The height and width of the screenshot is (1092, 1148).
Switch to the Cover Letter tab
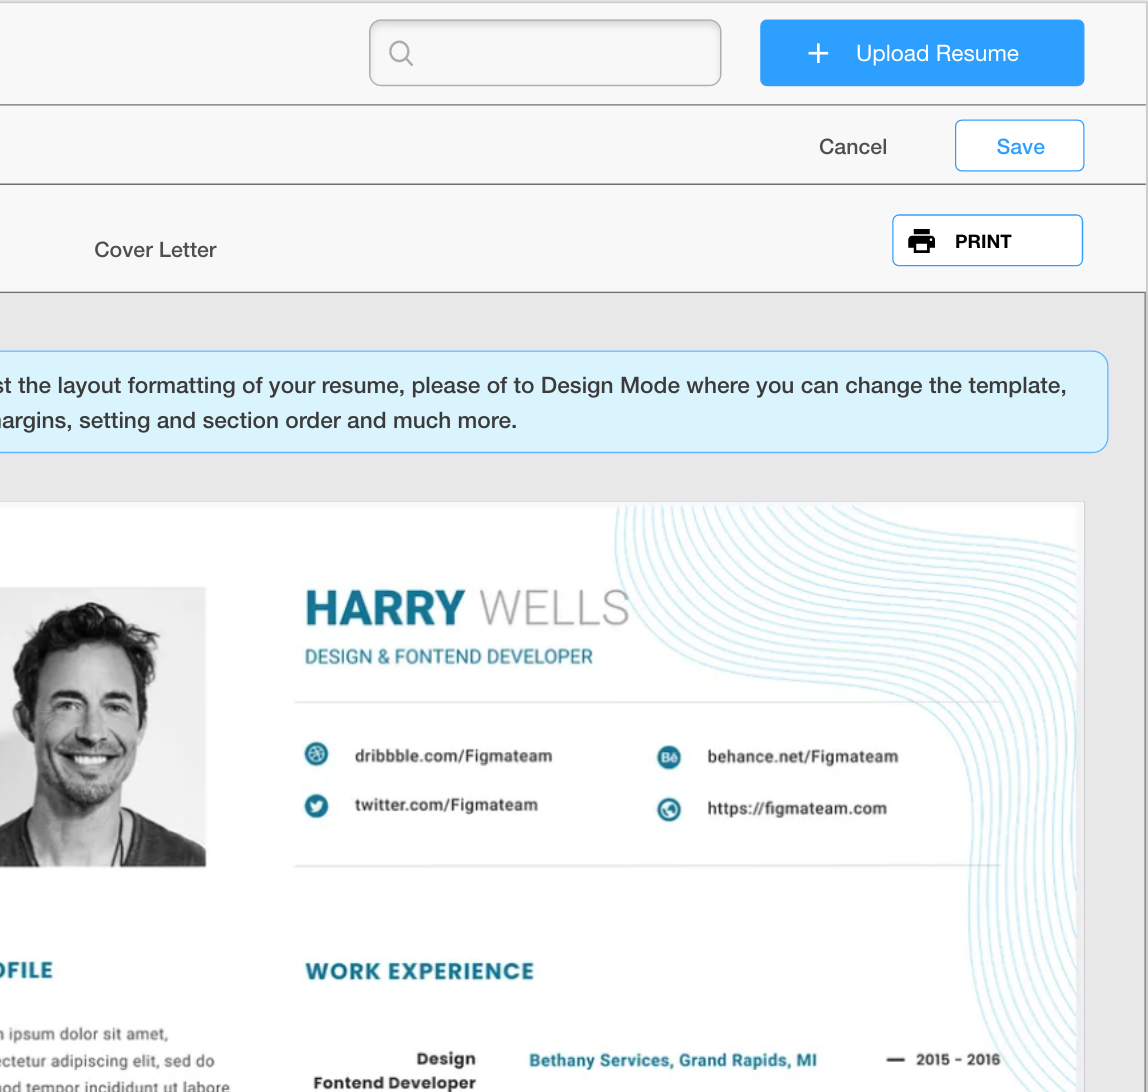(155, 249)
